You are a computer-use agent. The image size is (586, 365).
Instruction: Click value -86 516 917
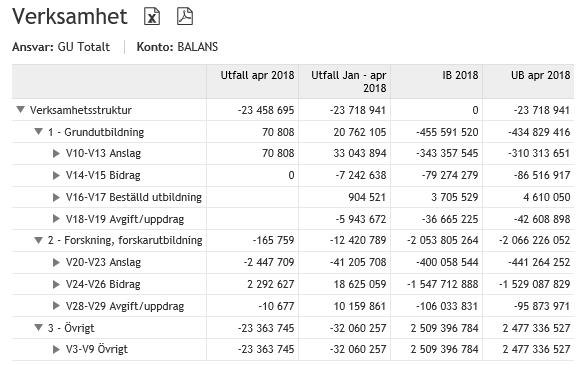click(542, 175)
